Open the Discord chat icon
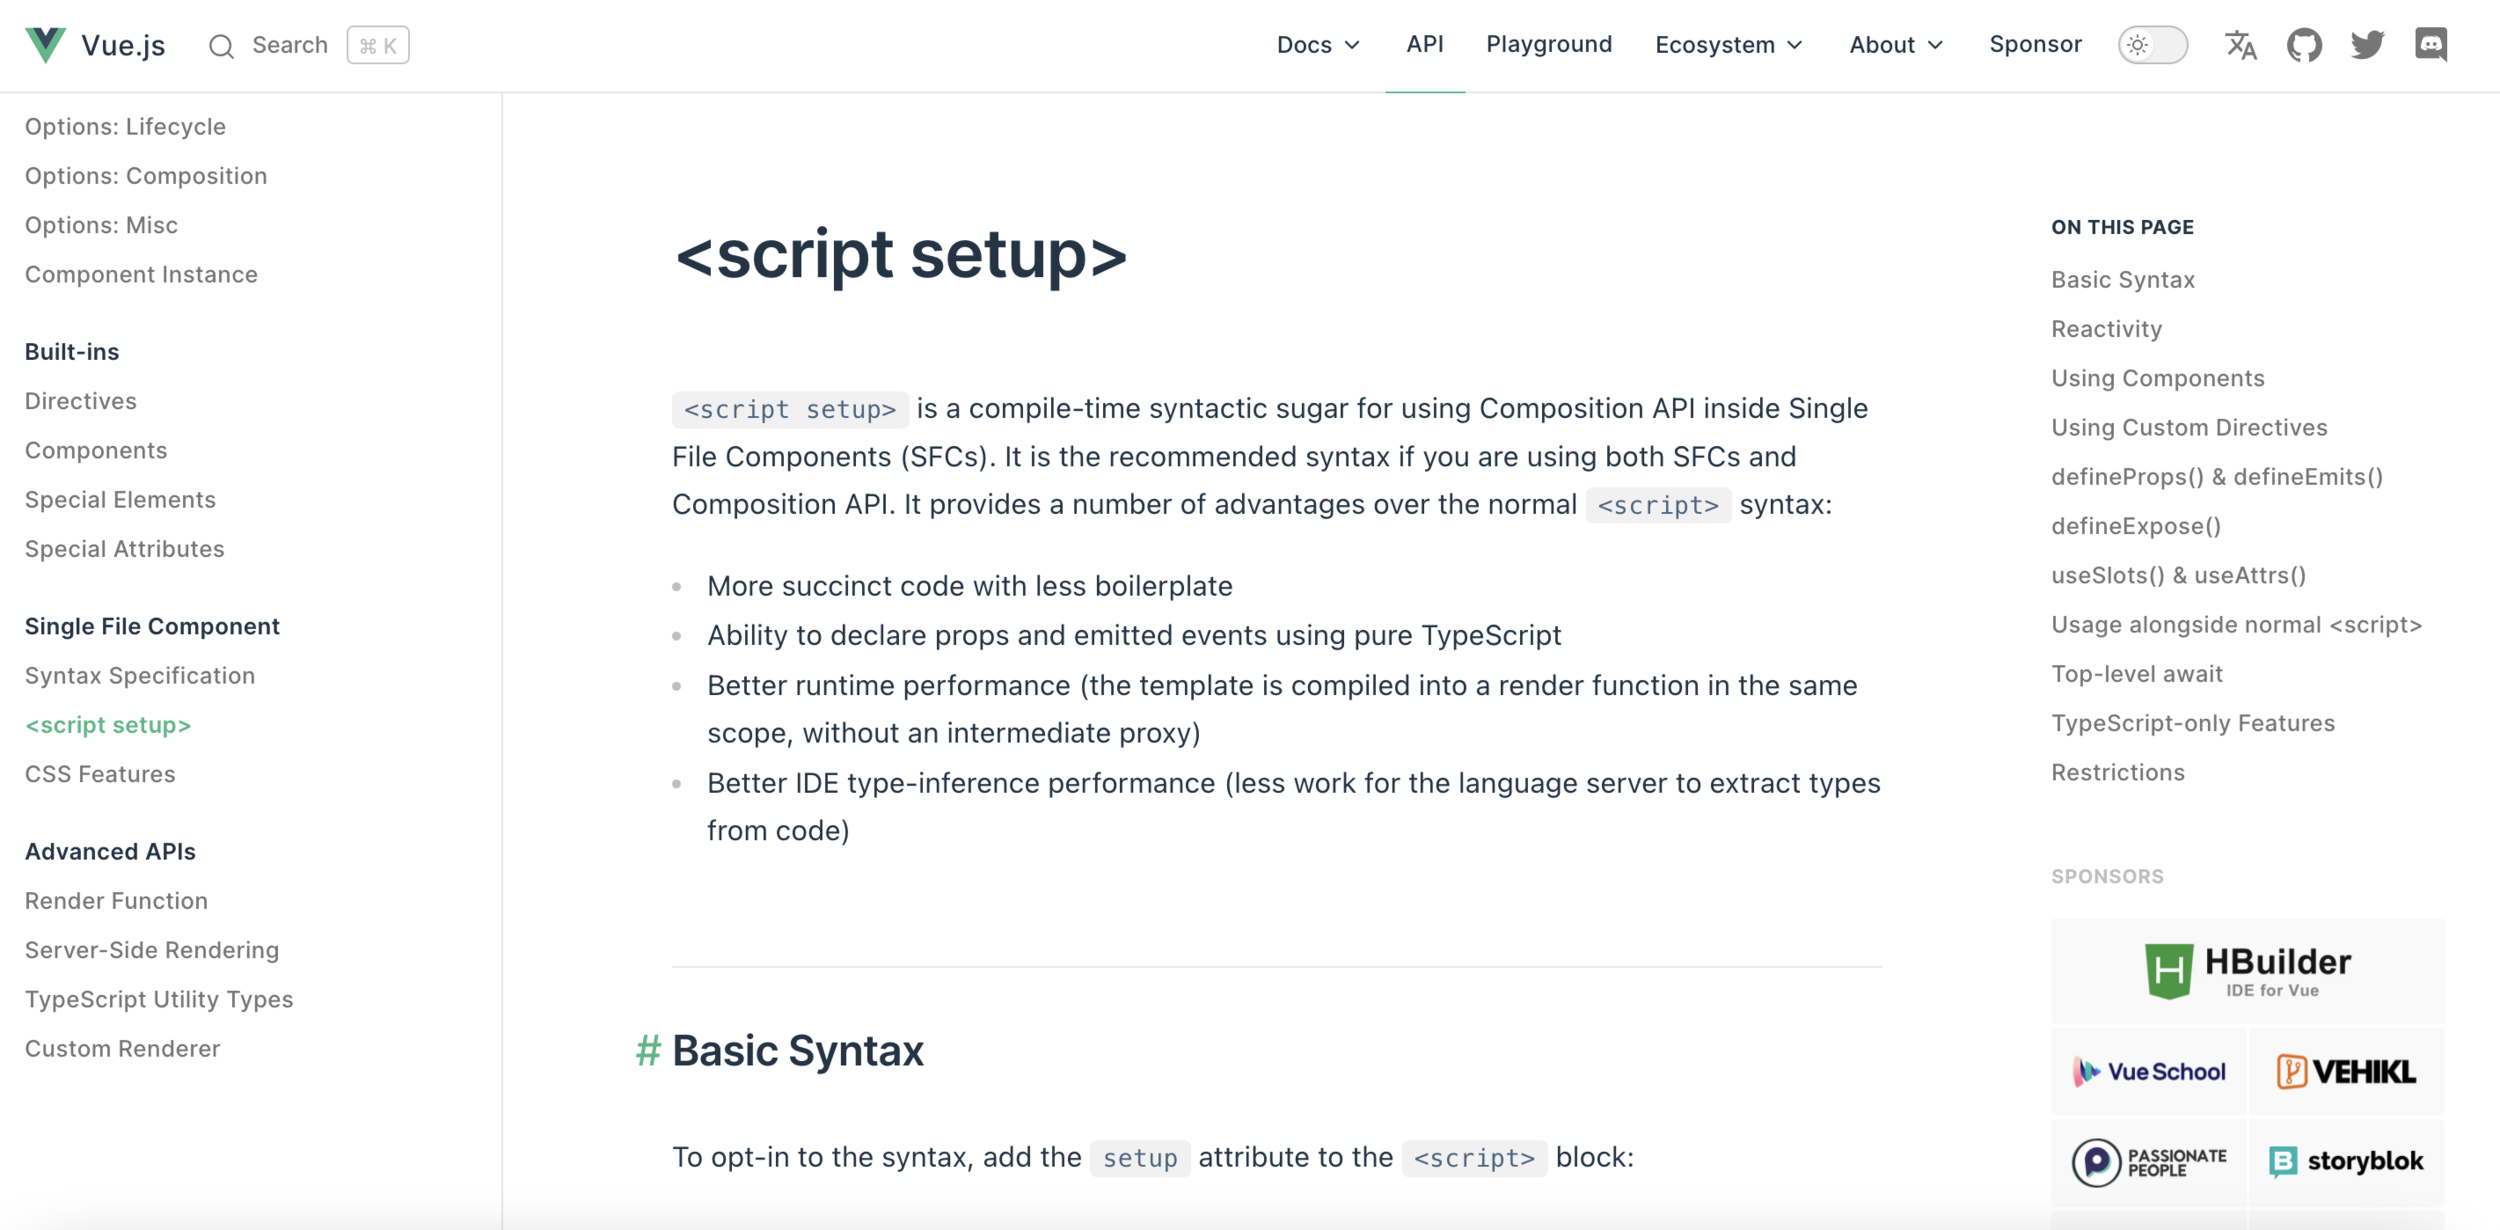This screenshot has width=2500, height=1230. point(2431,45)
